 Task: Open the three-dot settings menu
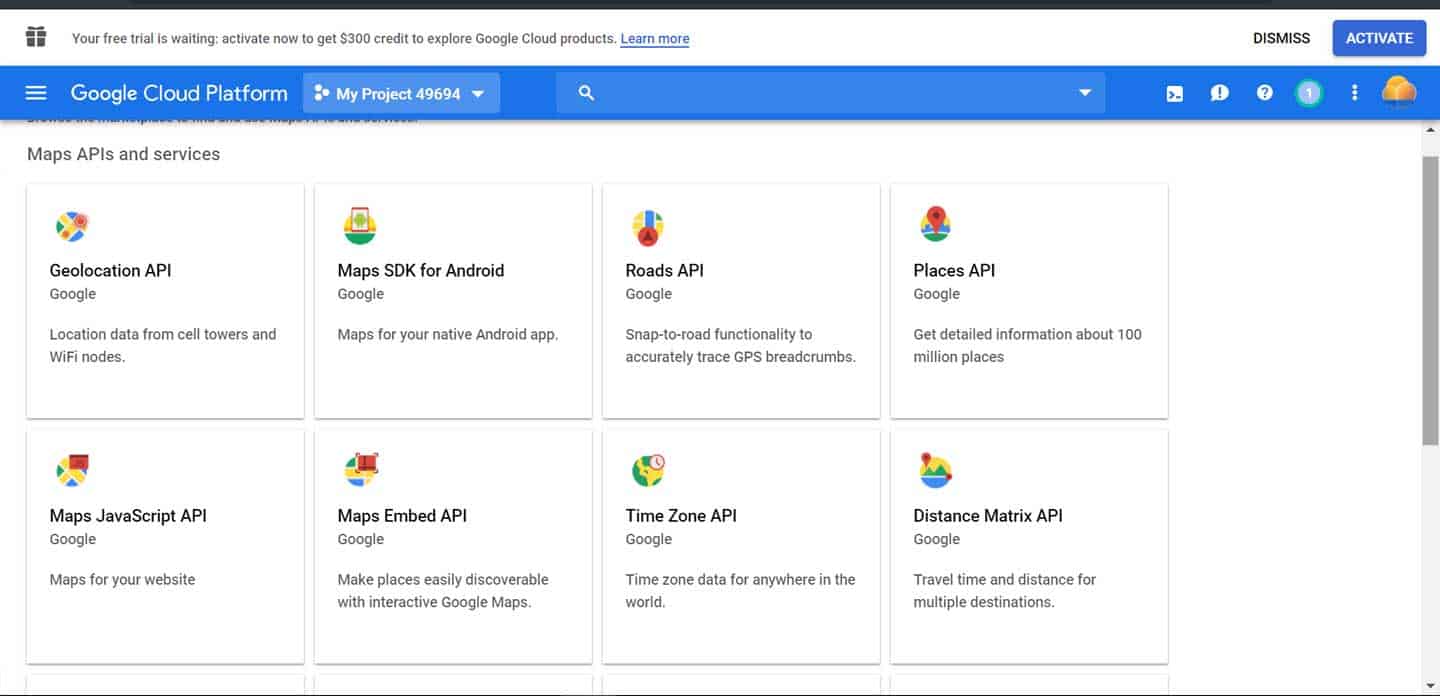1355,93
